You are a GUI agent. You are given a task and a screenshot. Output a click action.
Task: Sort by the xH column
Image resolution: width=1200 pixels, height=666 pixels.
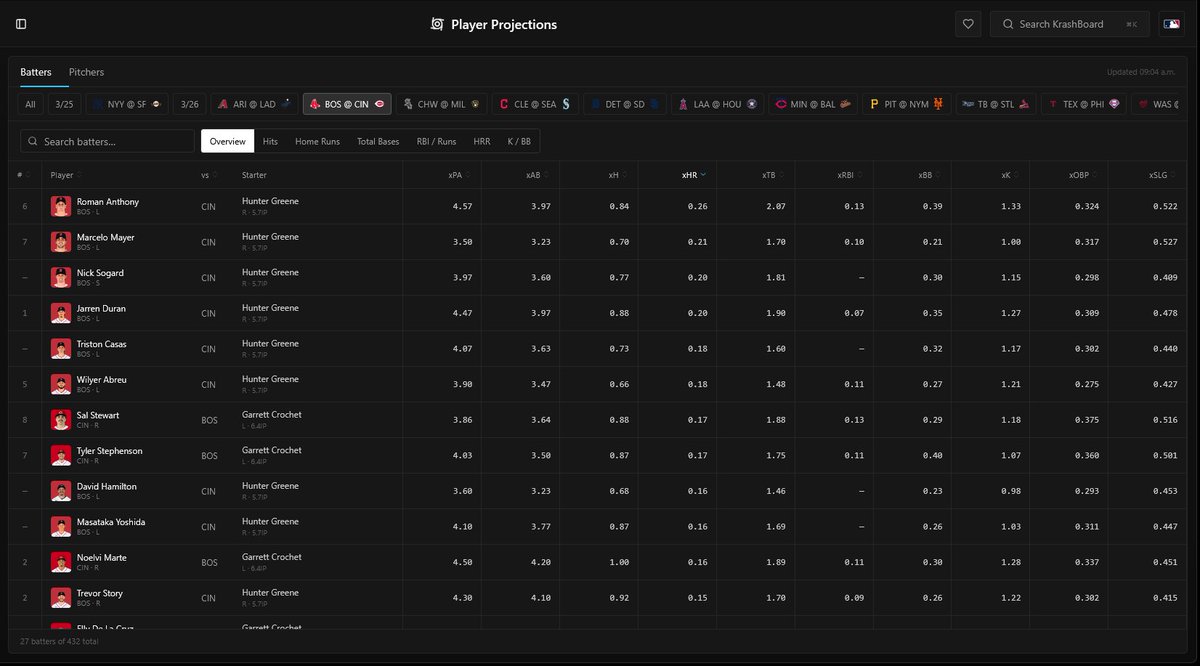[x=619, y=175]
